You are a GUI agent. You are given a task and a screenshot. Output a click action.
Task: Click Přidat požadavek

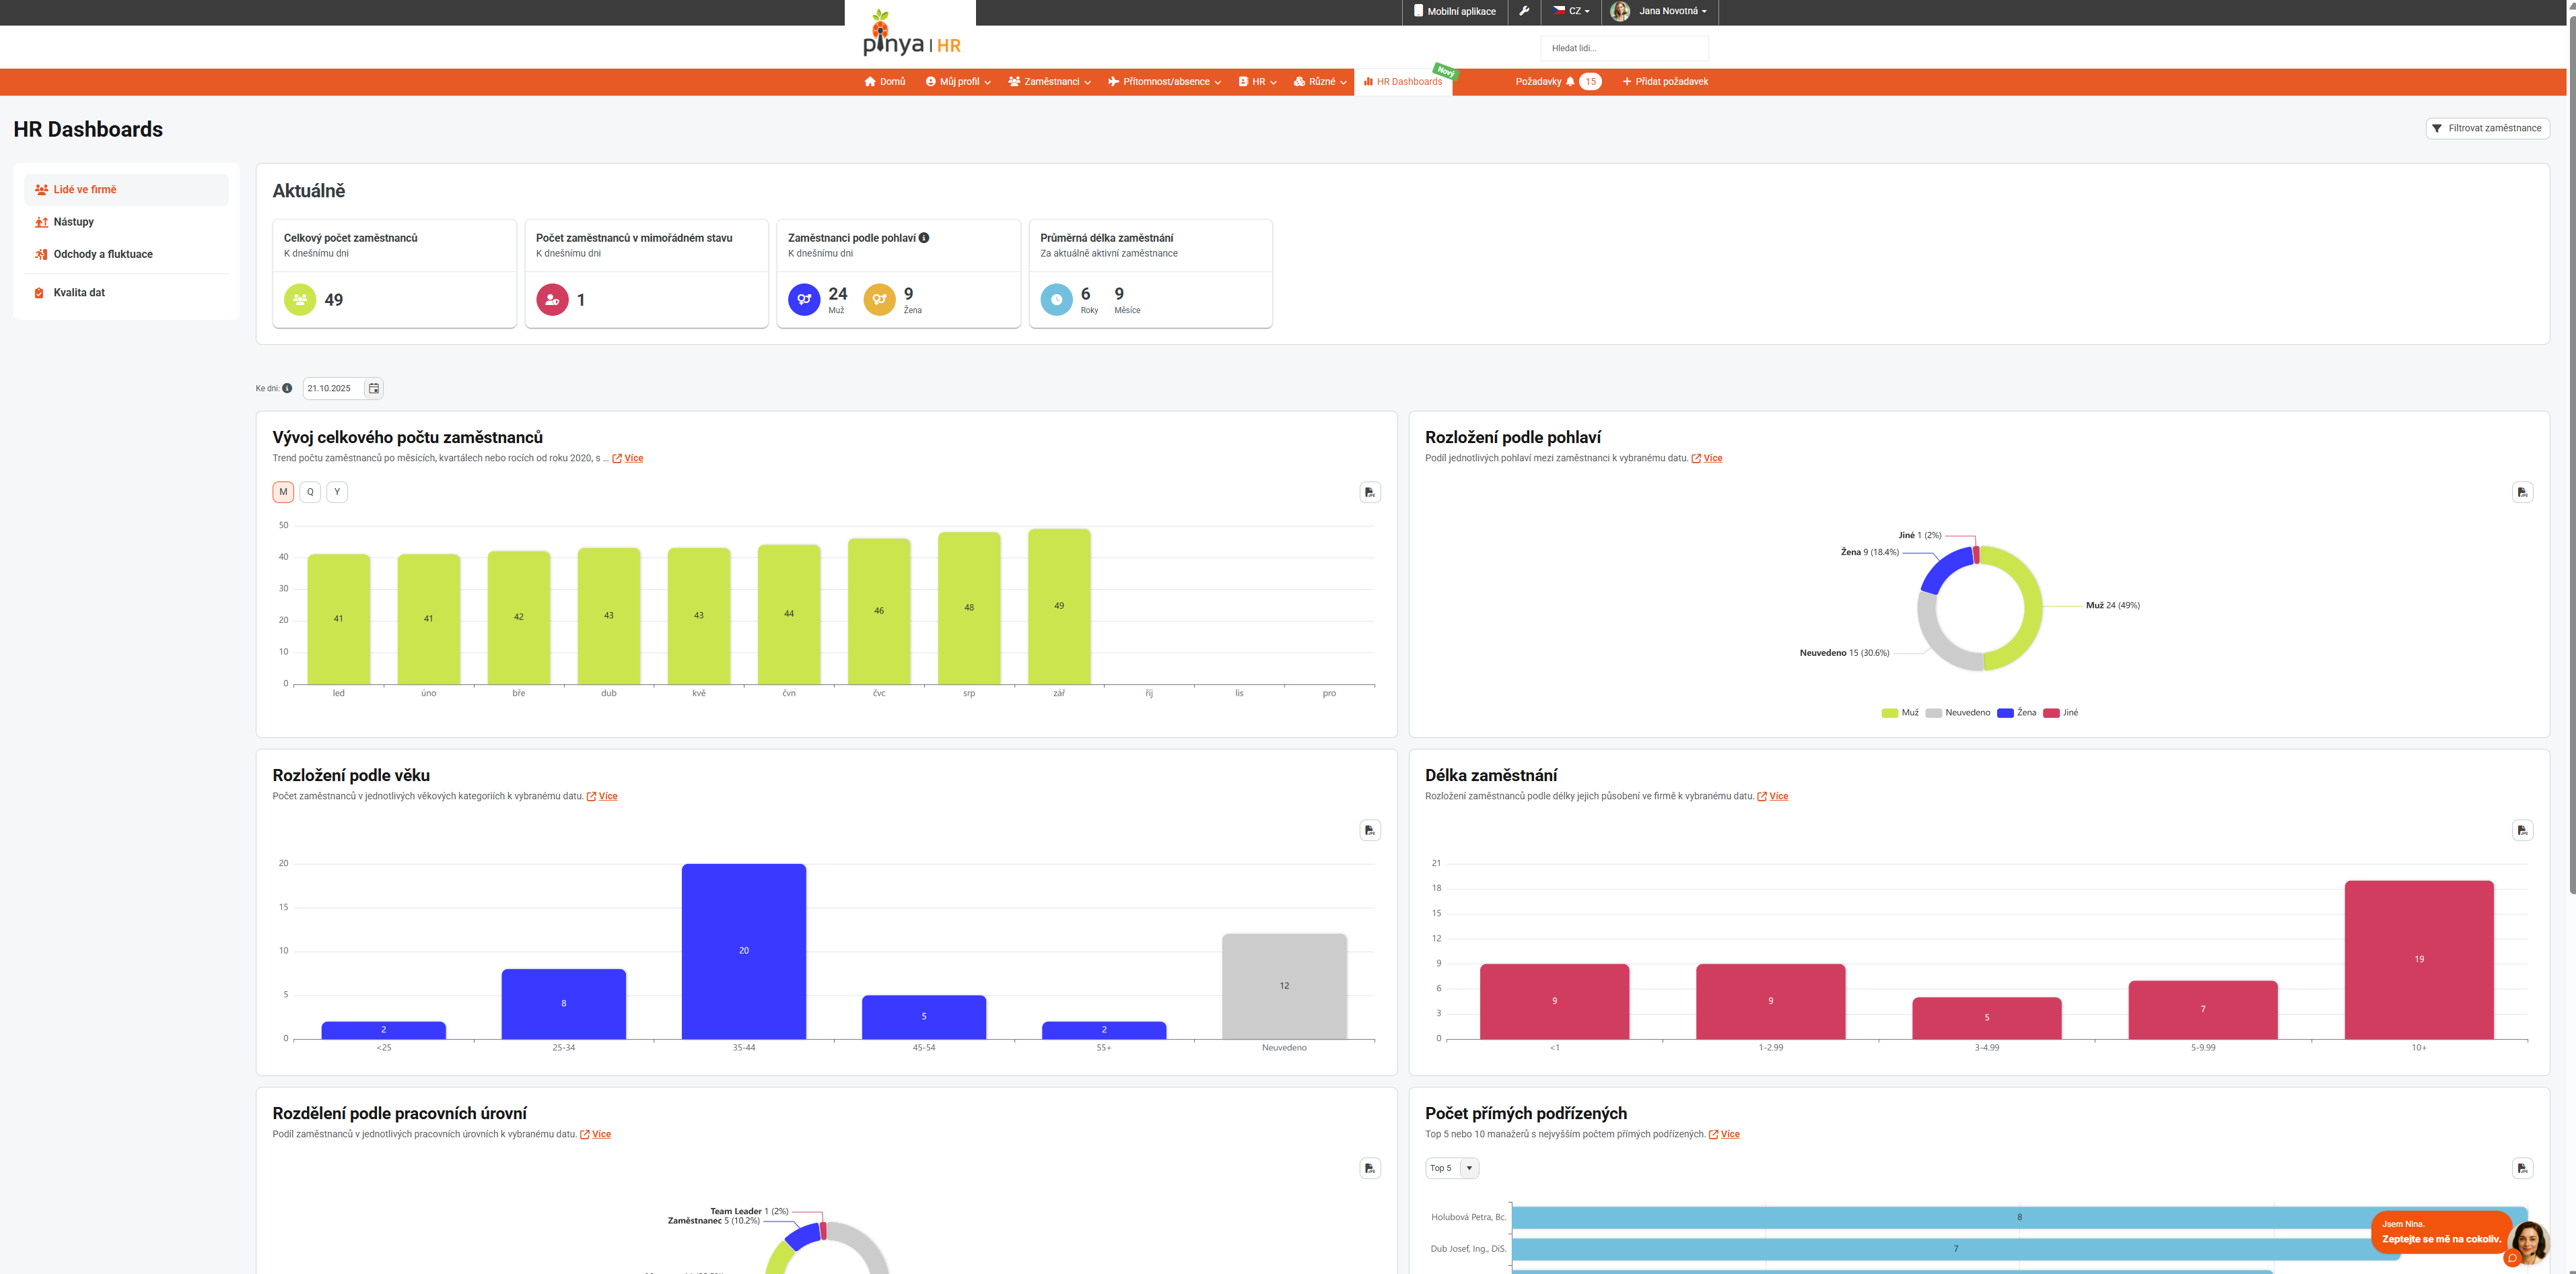pos(1665,82)
